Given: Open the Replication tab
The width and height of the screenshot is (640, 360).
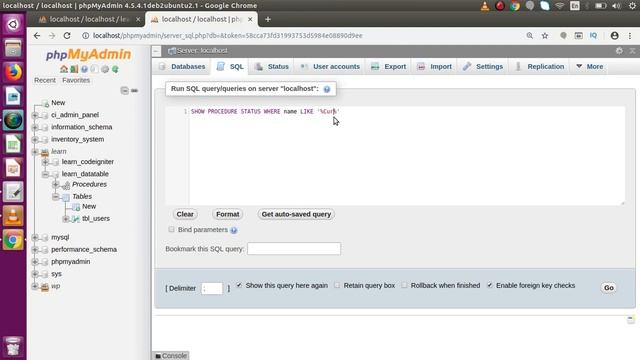Looking at the screenshot, I should (x=540, y=67).
